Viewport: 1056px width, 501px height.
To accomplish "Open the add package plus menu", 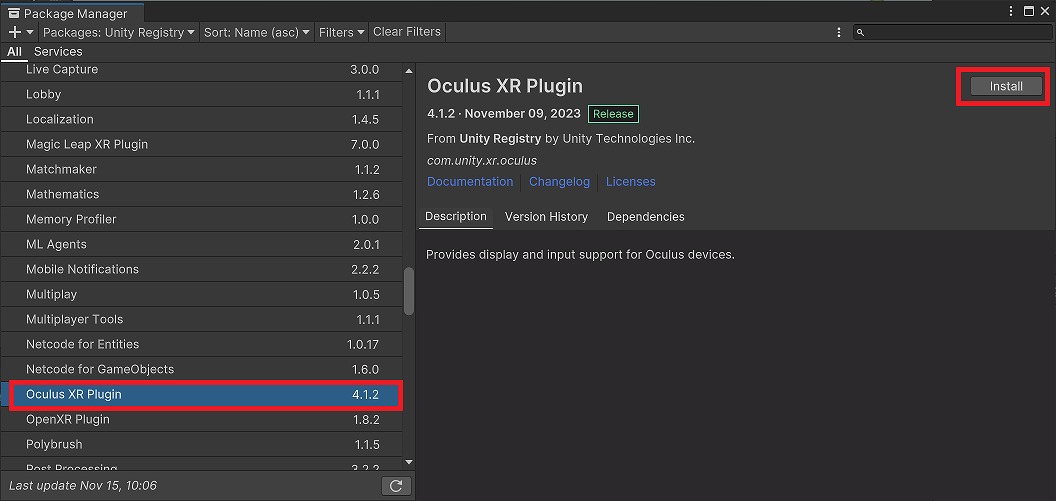I will 15,32.
